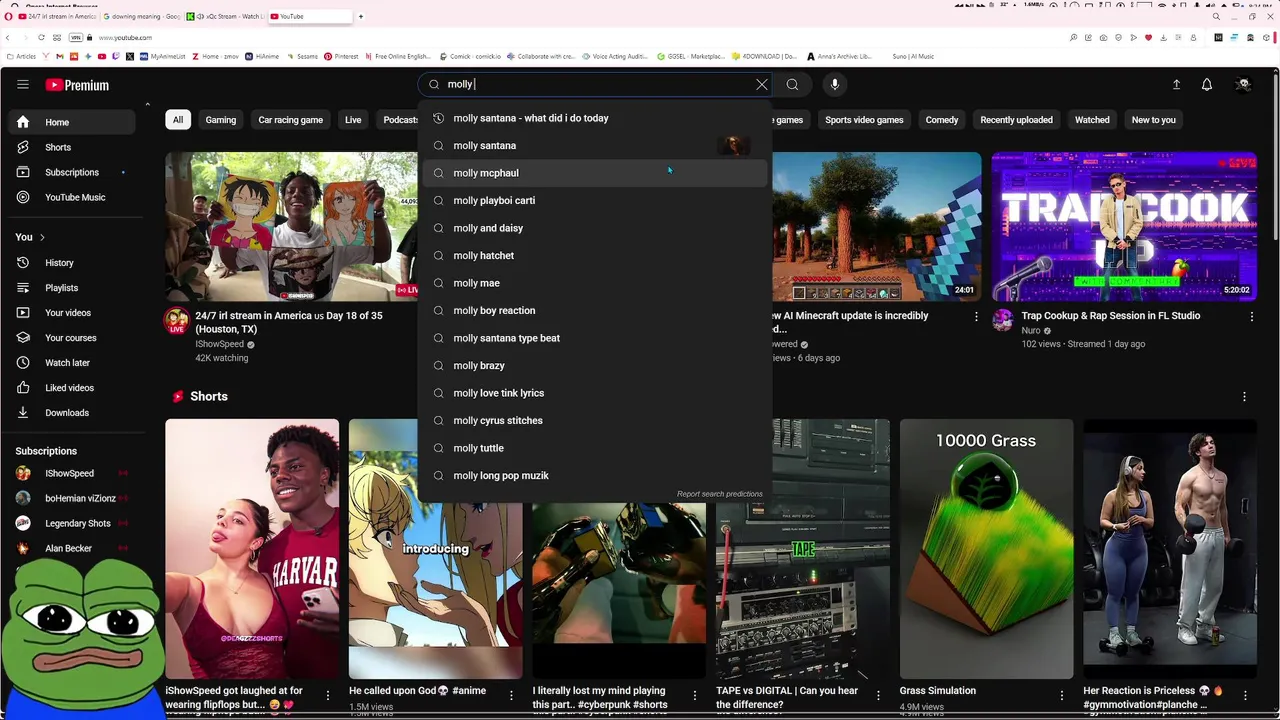Switch to the xQc Stream browser tab
This screenshot has width=1280, height=720.
pyautogui.click(x=226, y=16)
